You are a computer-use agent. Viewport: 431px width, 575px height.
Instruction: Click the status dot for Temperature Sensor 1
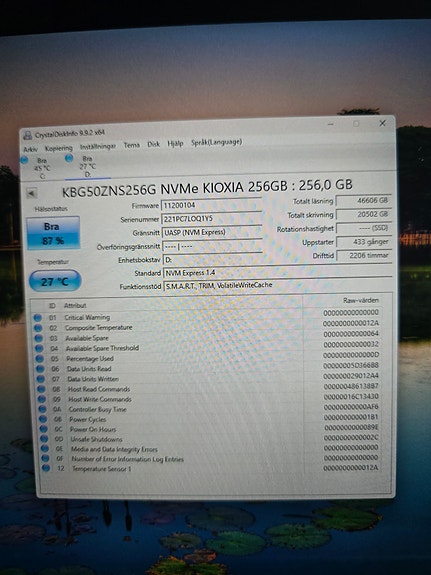pos(46,468)
